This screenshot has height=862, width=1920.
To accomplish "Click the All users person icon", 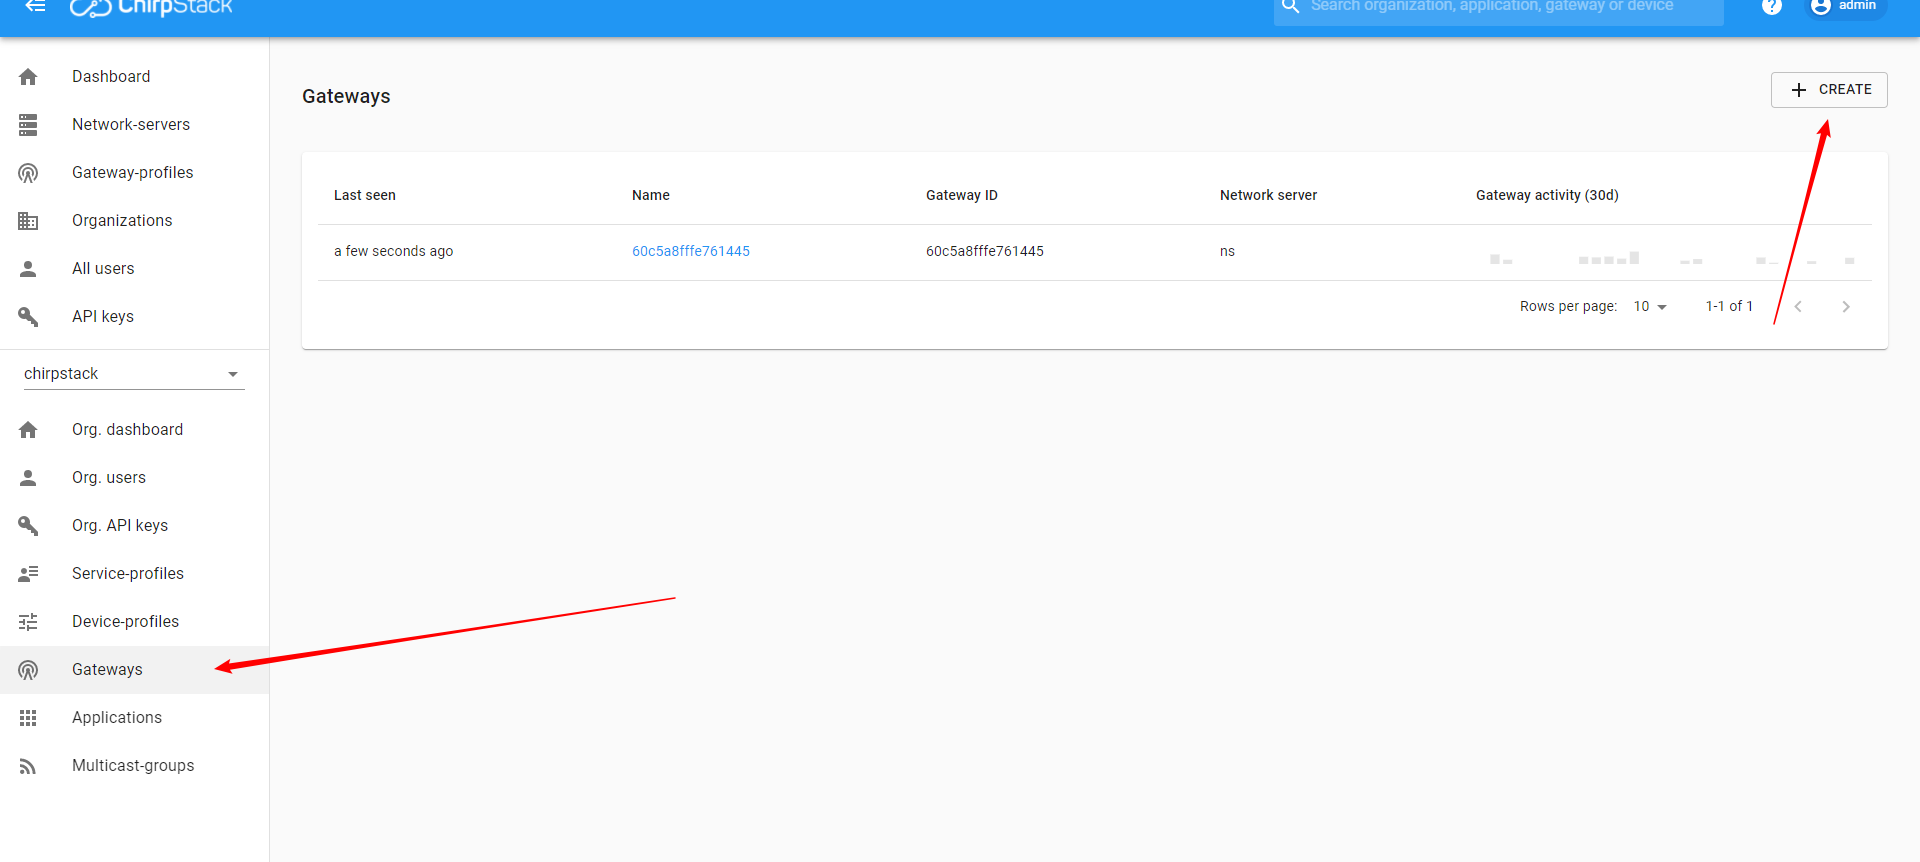I will pyautogui.click(x=28, y=269).
